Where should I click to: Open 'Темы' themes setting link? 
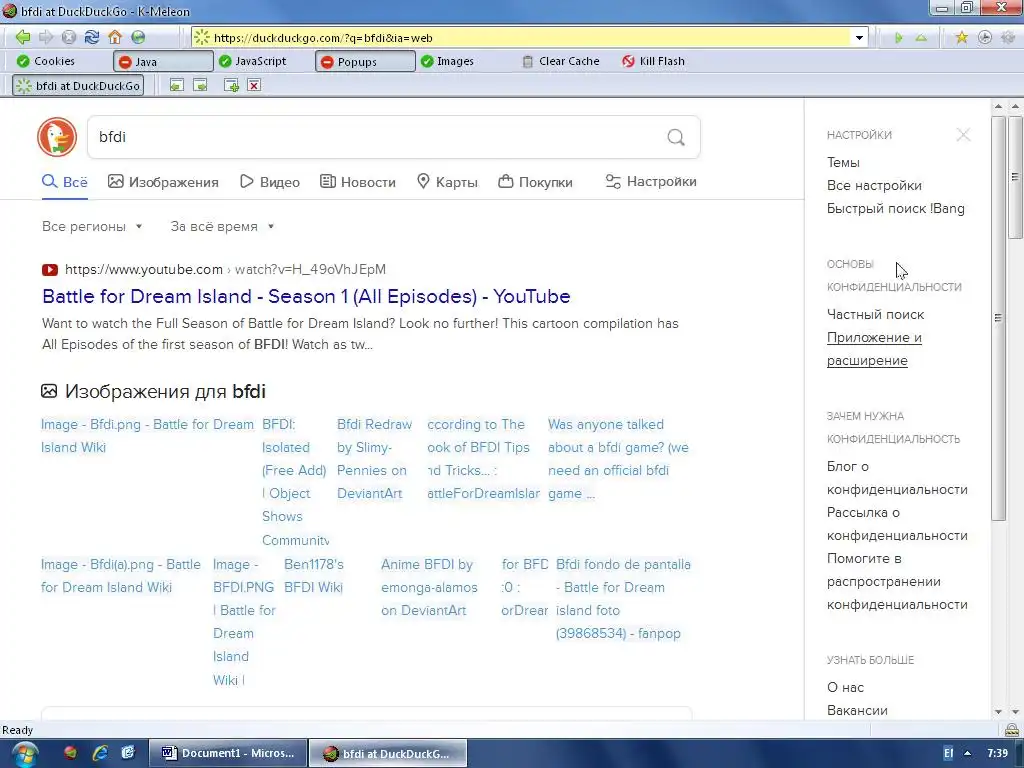[x=843, y=163]
